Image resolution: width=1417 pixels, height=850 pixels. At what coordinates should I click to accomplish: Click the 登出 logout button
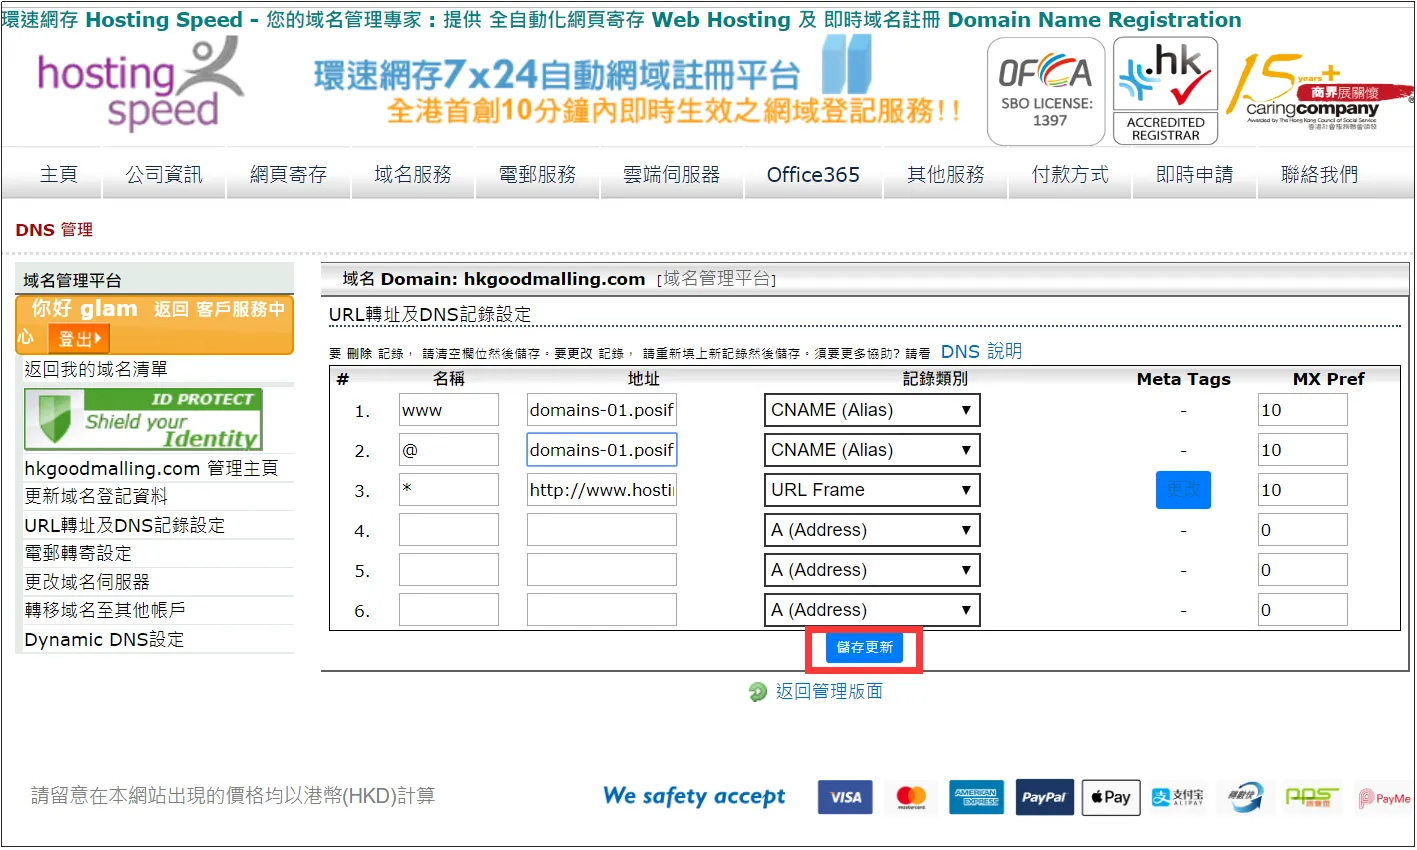point(78,339)
